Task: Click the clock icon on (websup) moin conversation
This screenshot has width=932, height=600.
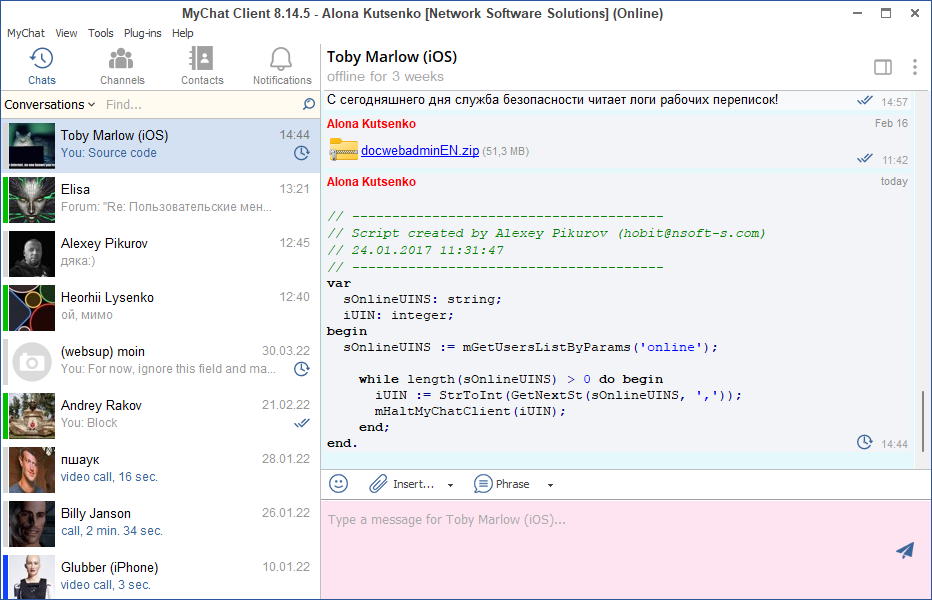Action: point(302,368)
